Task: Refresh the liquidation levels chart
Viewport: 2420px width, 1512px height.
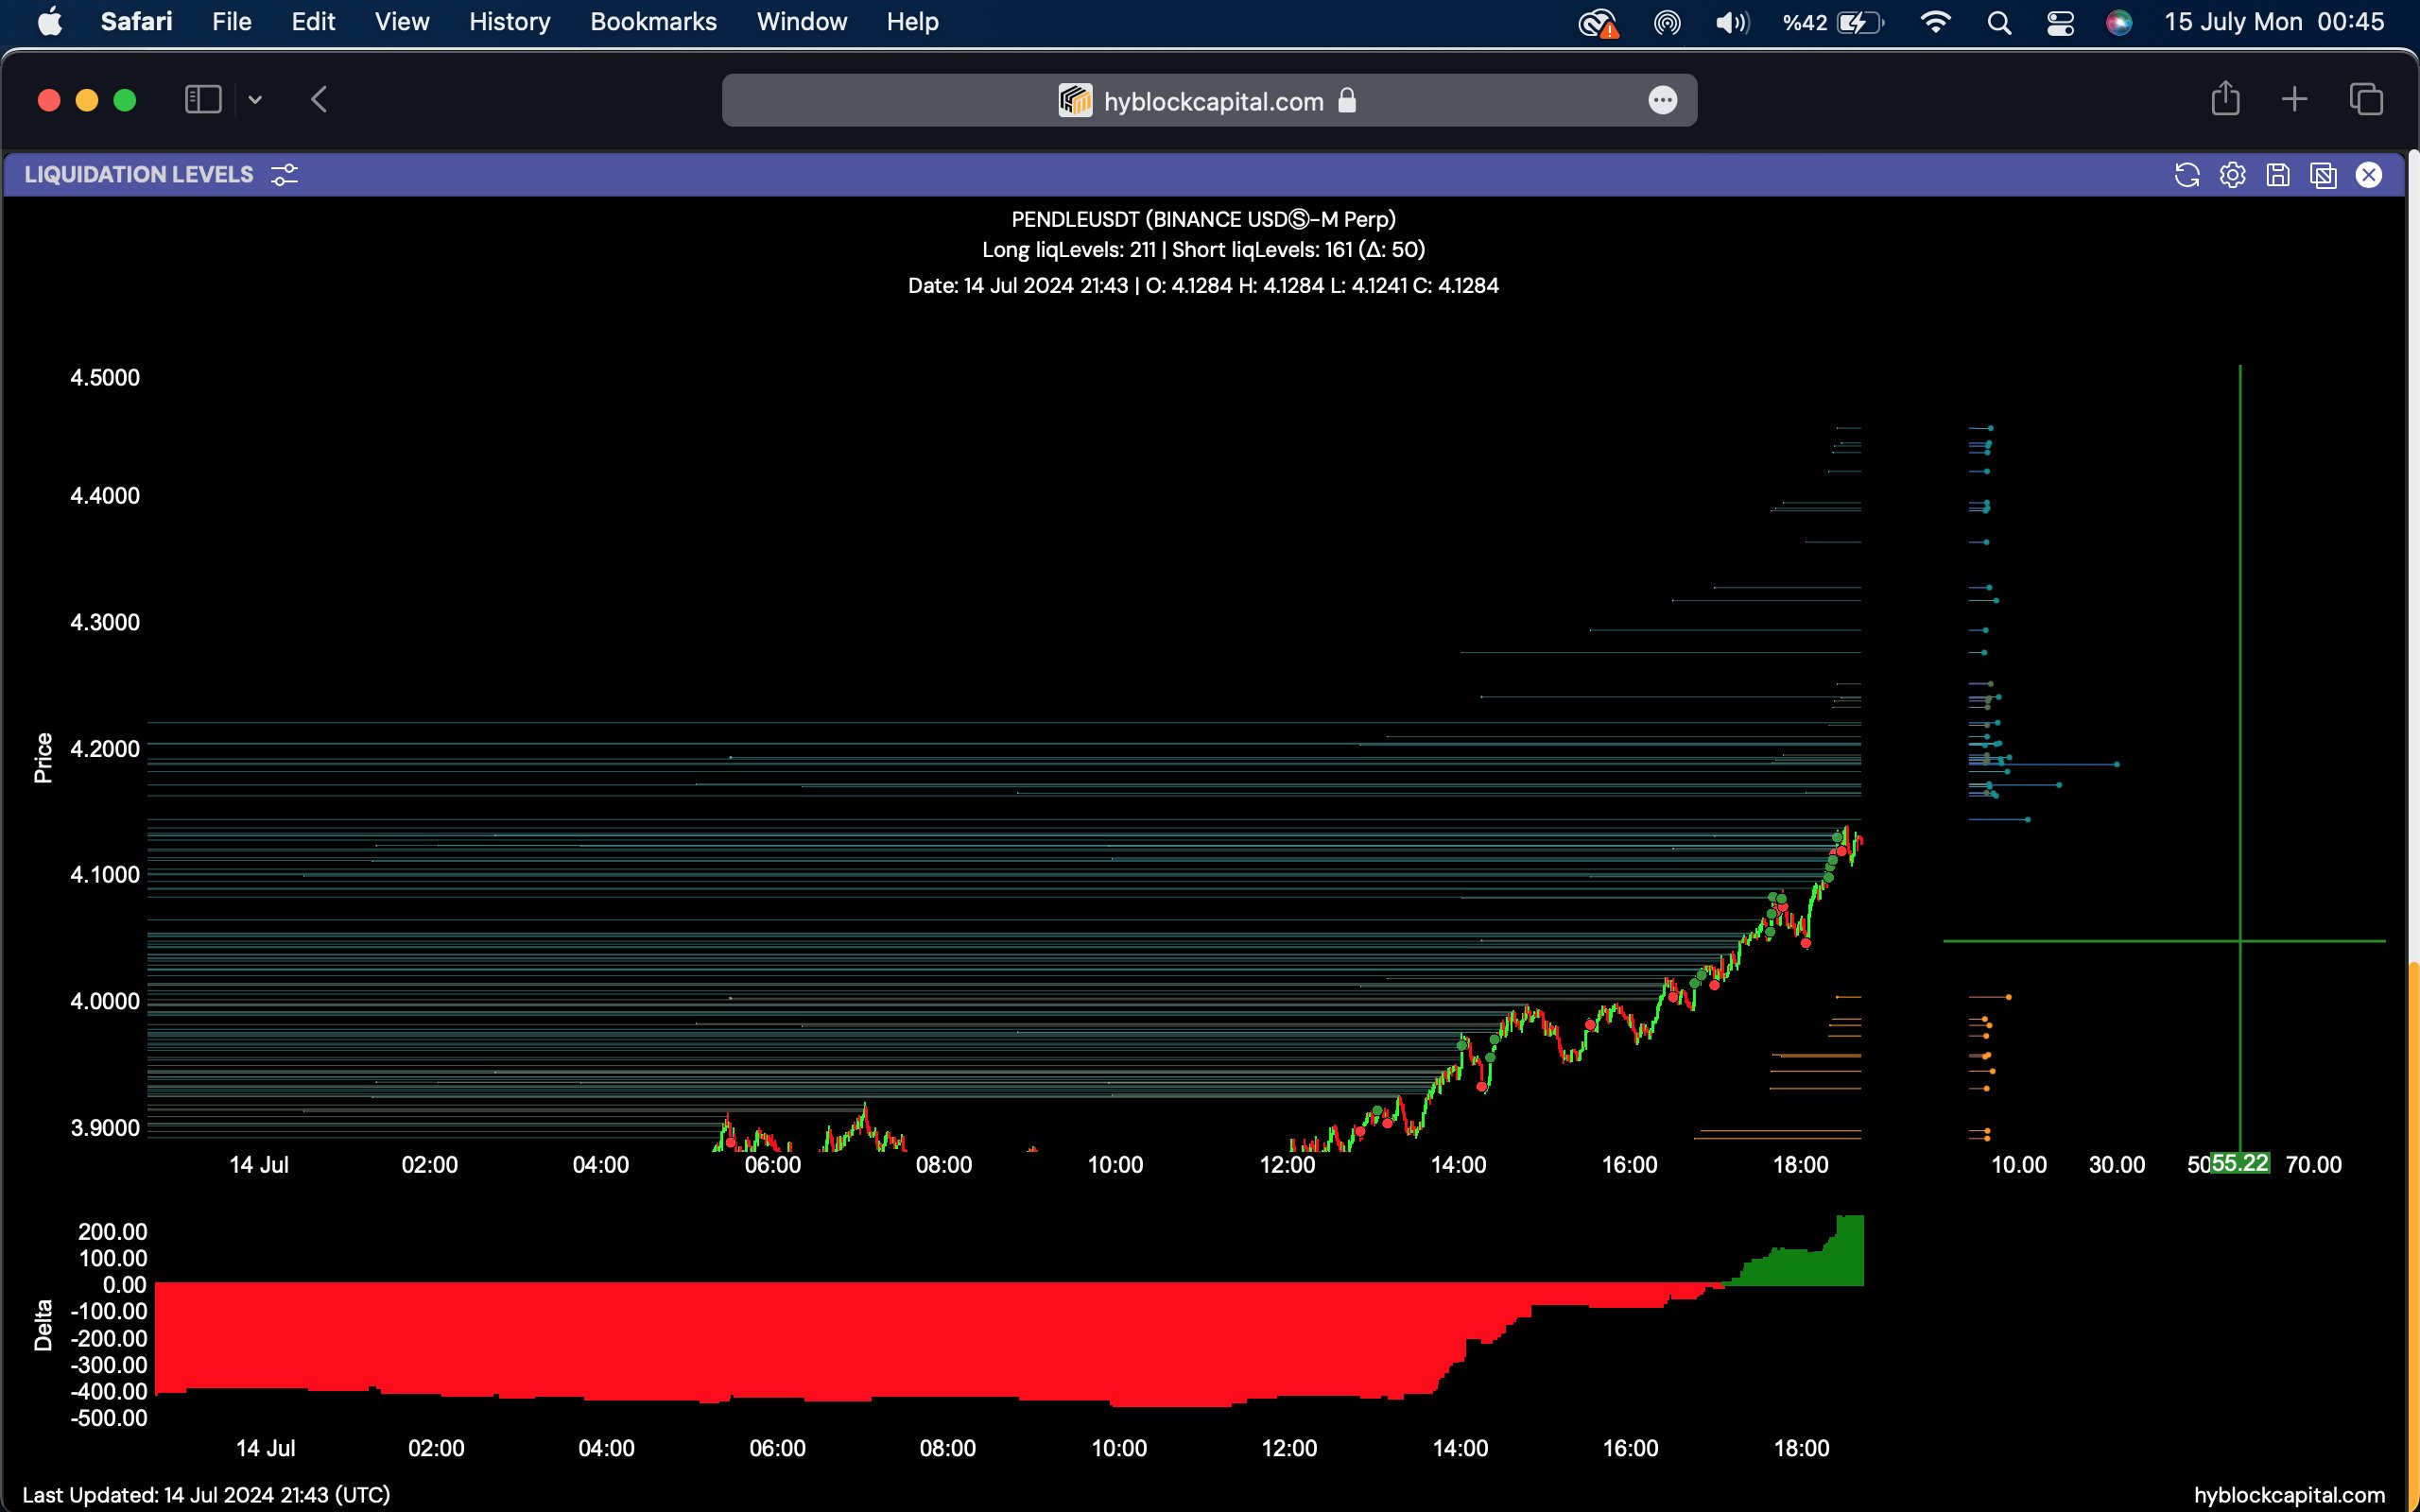Action: [2187, 175]
